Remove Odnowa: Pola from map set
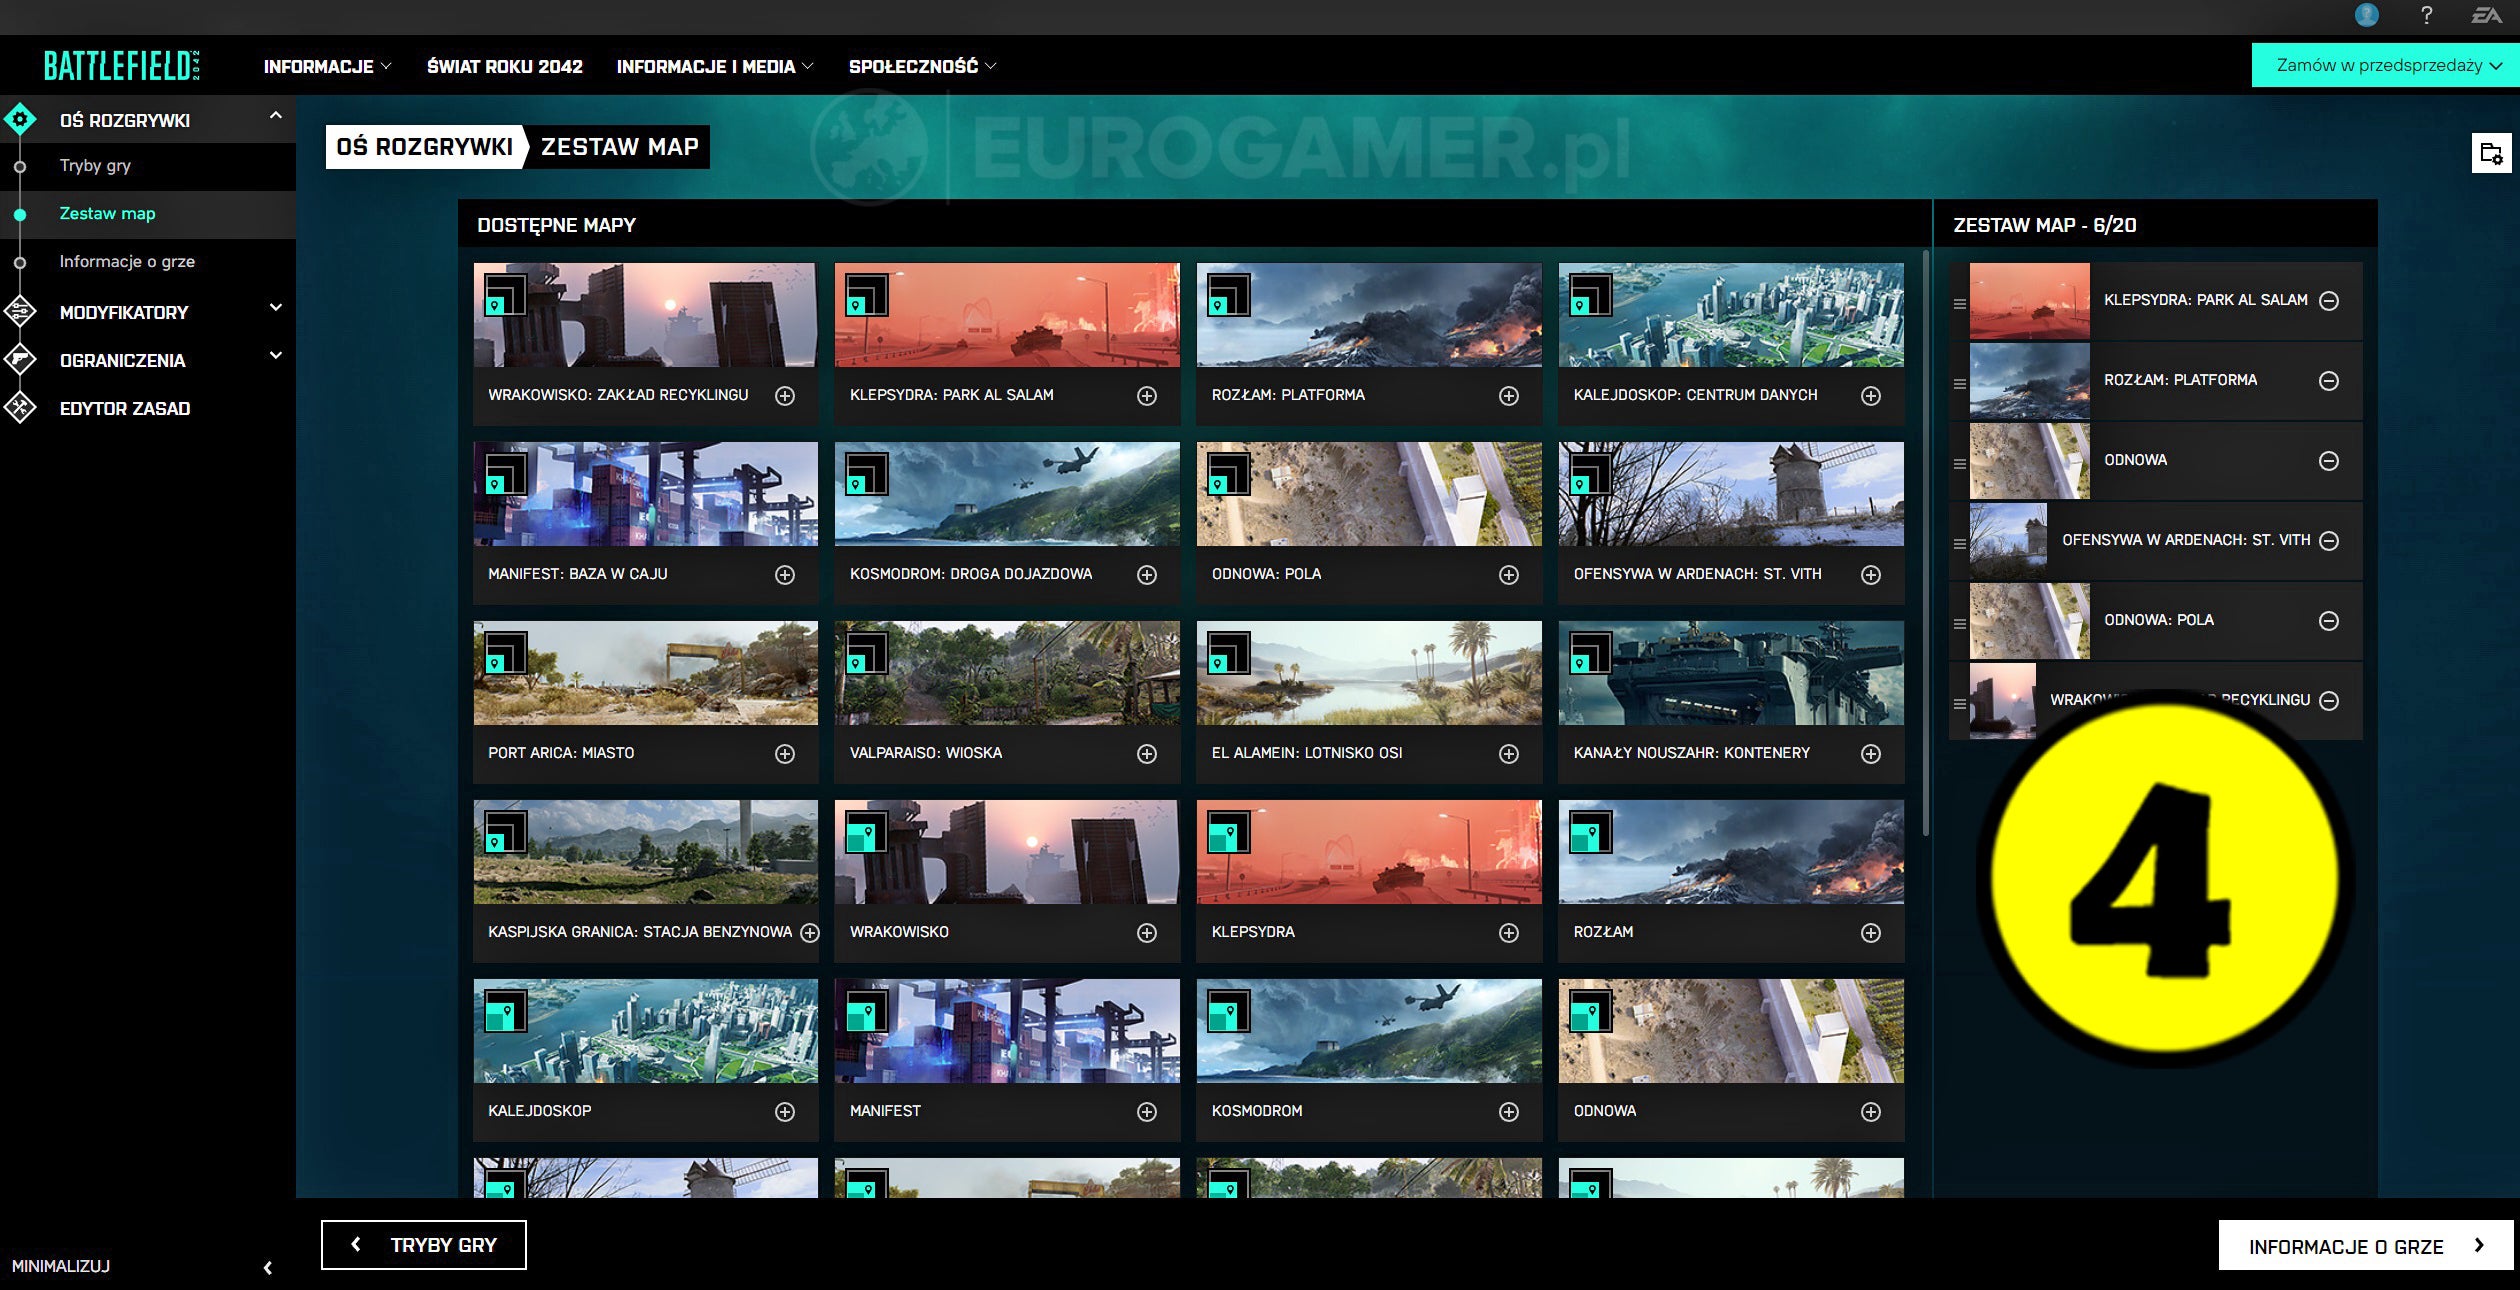The image size is (2520, 1290). point(2329,621)
